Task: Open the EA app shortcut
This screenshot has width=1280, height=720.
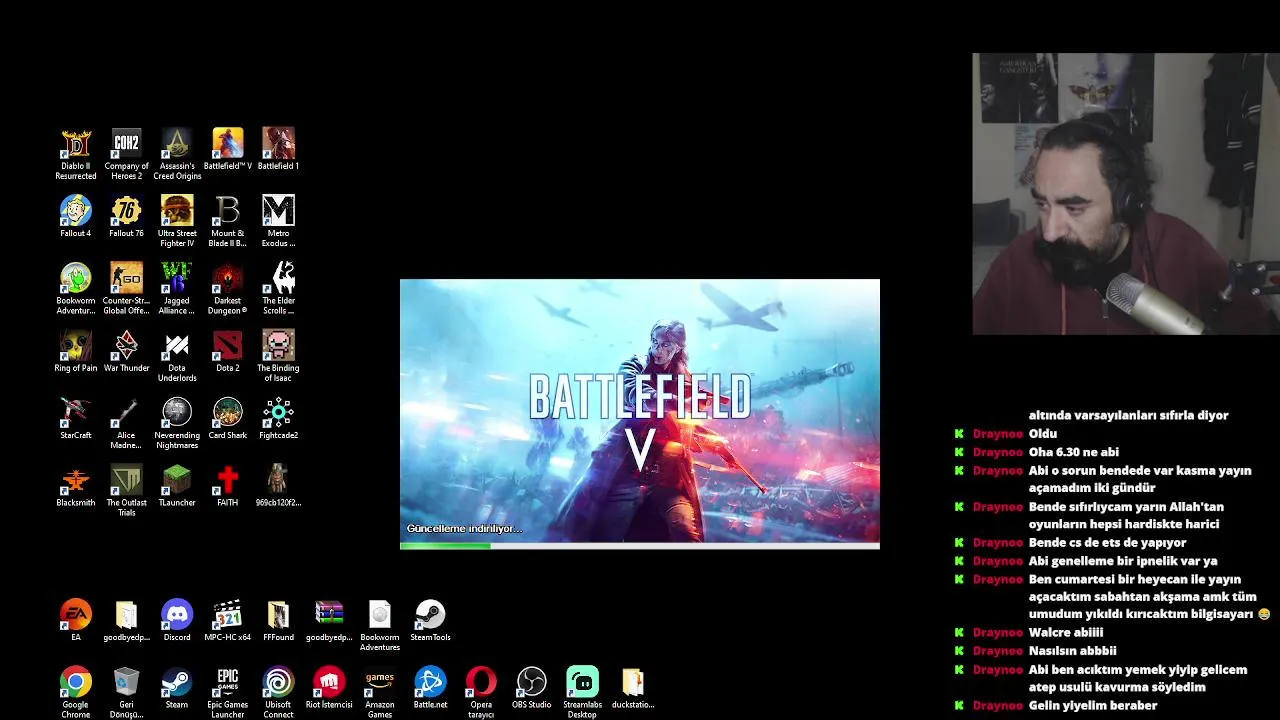Action: [x=76, y=620]
